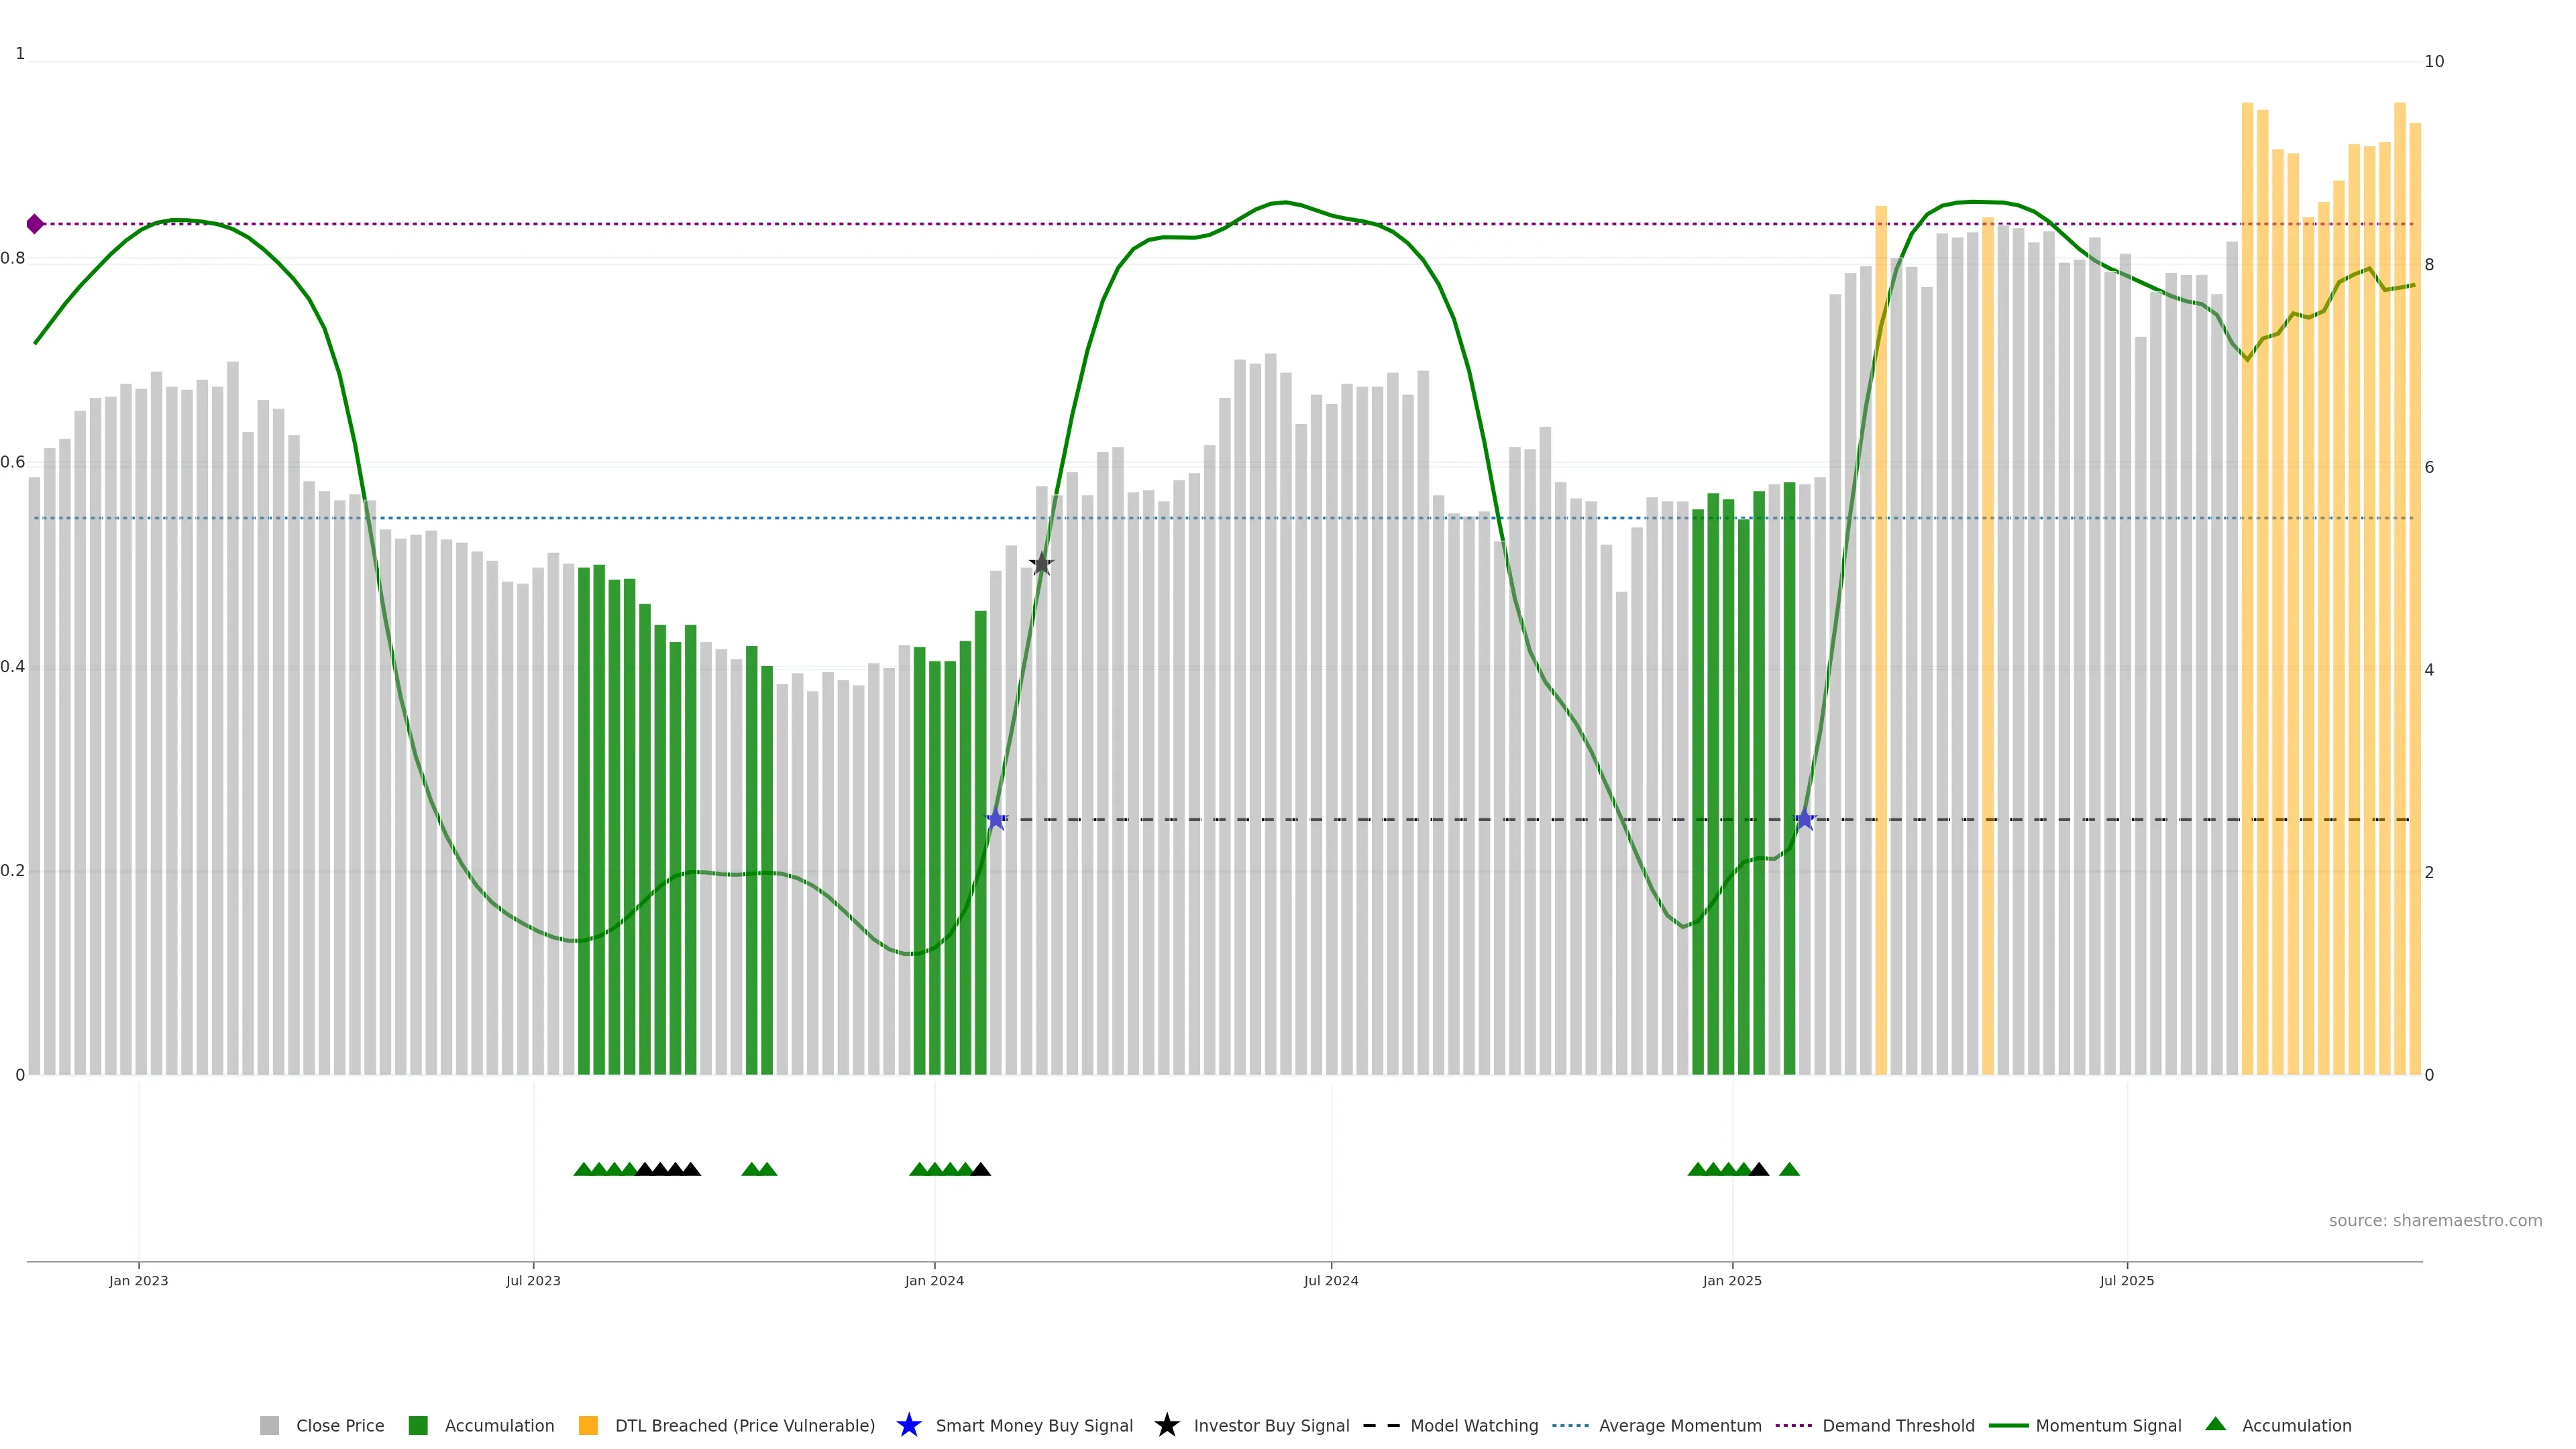Click the green Accumulation bar legend label
Screen dimensions: 2576x1449
pos(499,1426)
